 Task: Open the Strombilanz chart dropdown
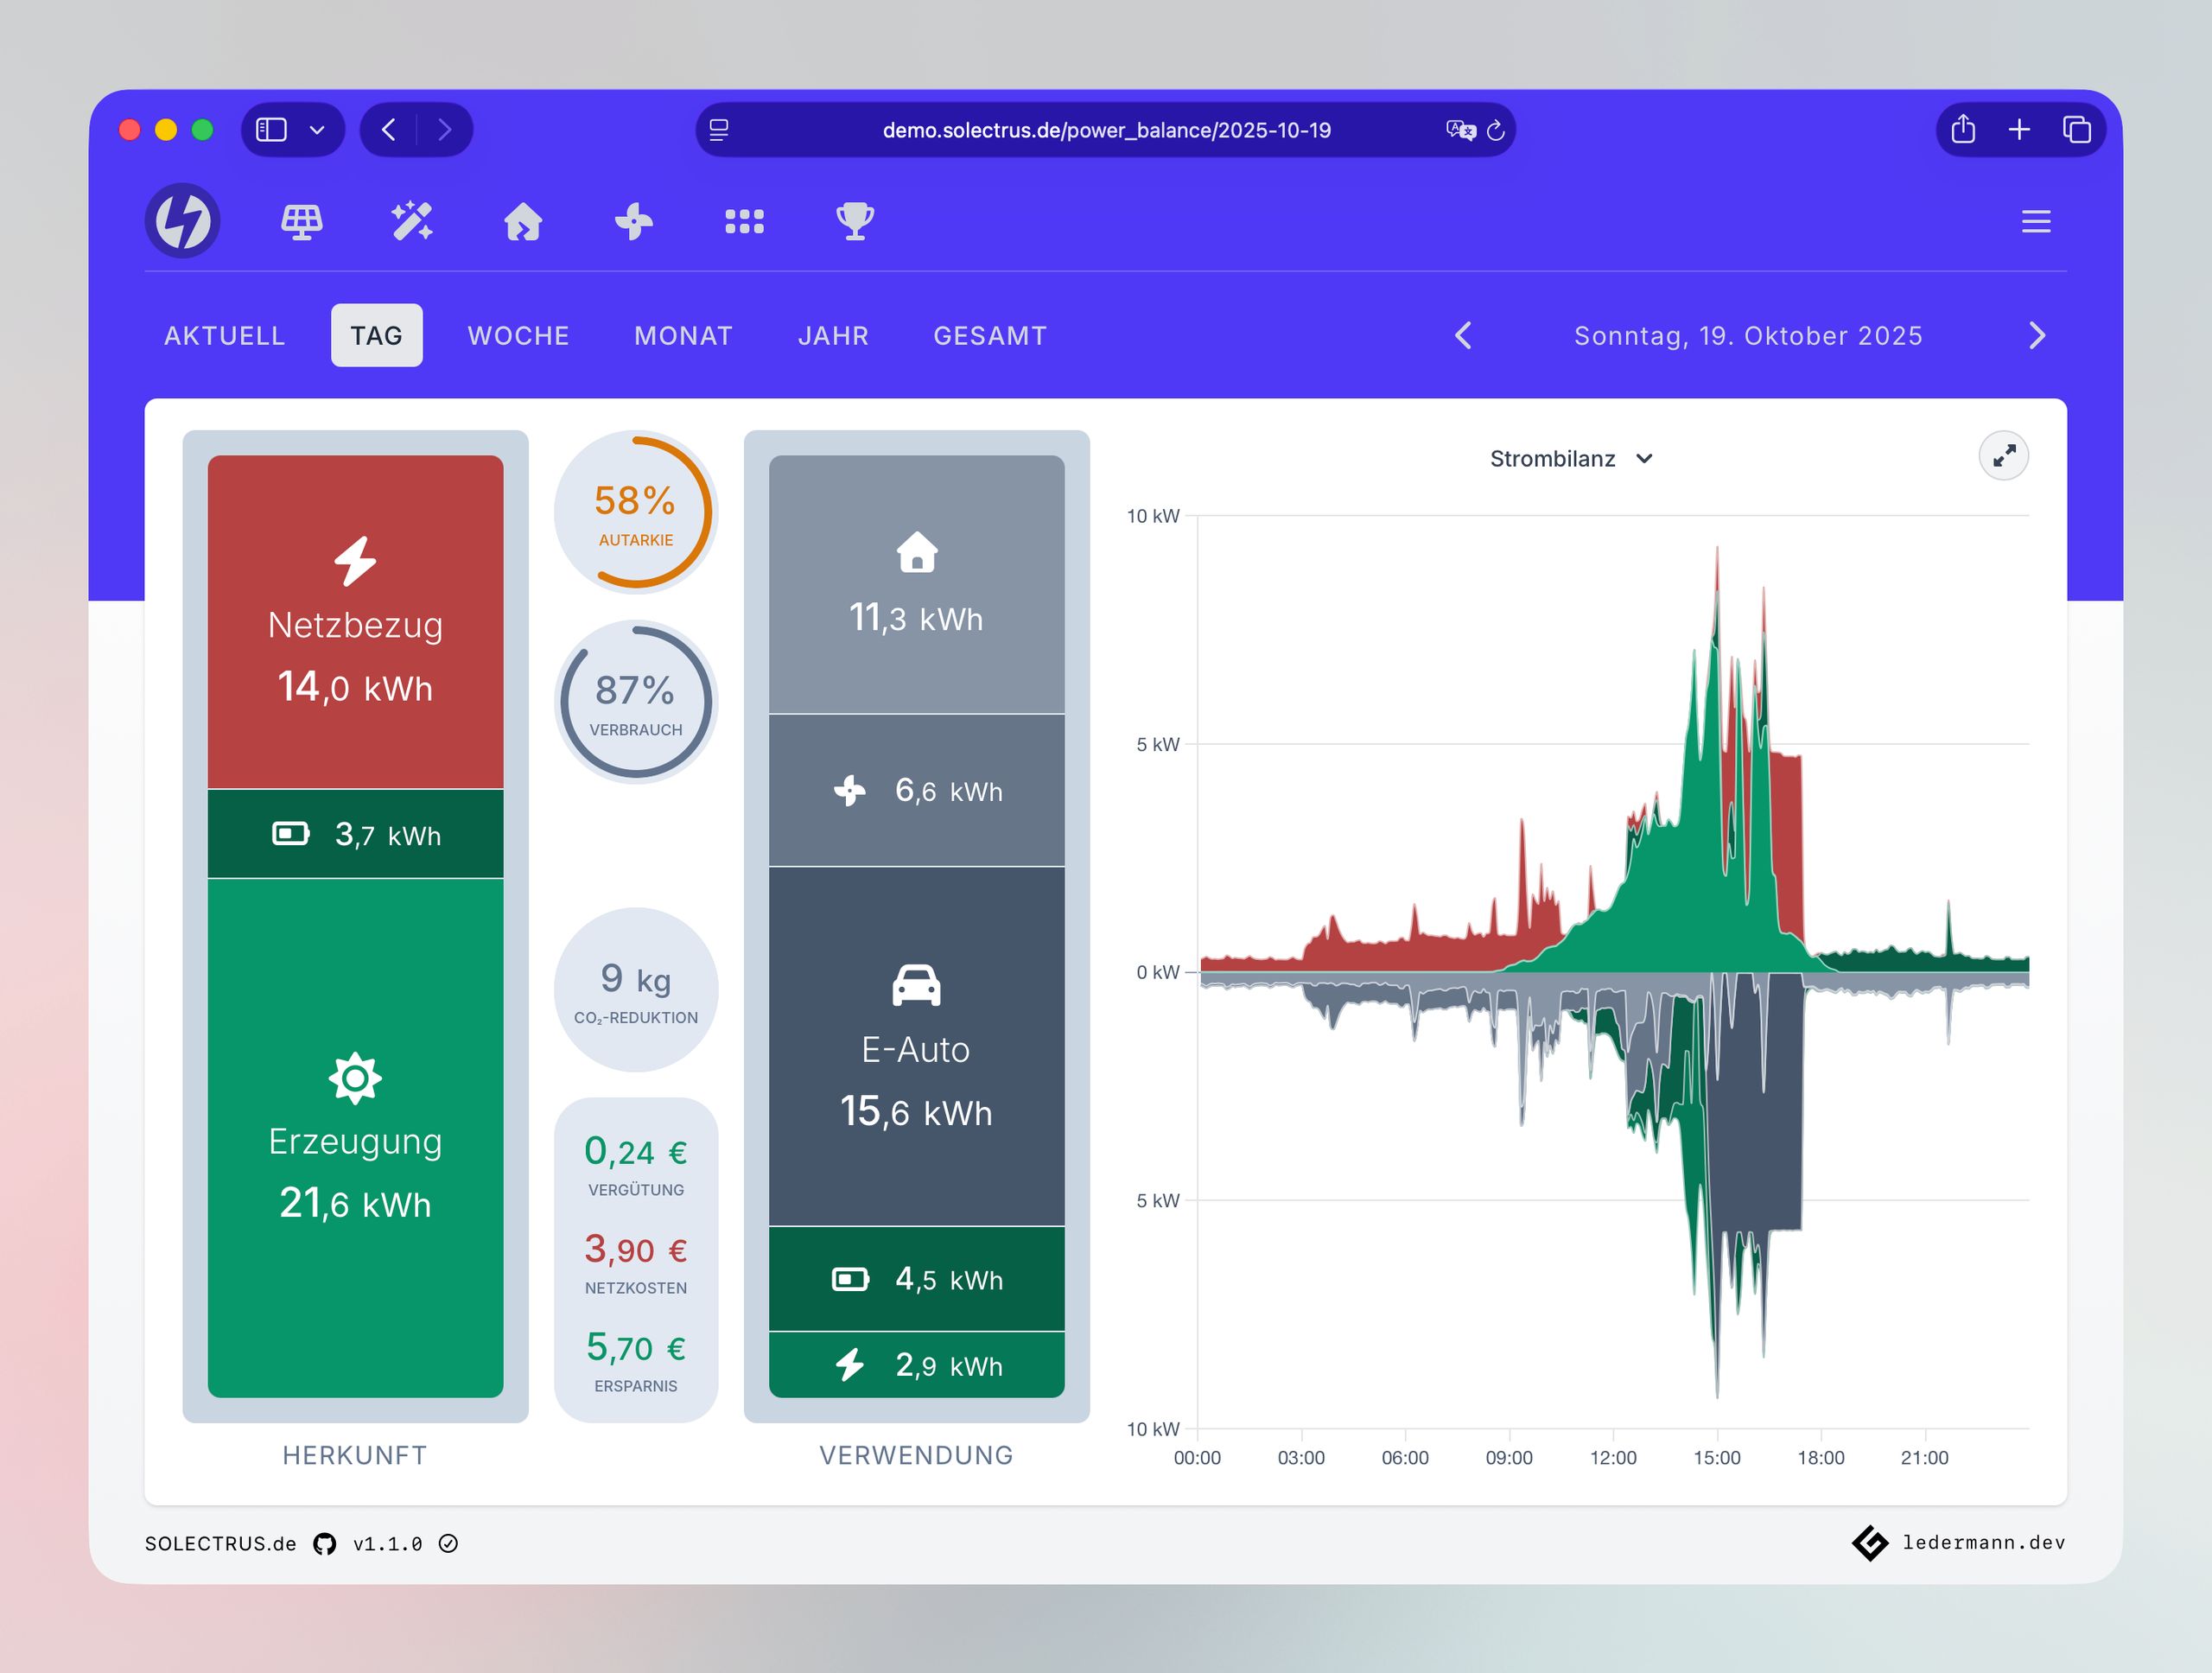[x=1570, y=459]
